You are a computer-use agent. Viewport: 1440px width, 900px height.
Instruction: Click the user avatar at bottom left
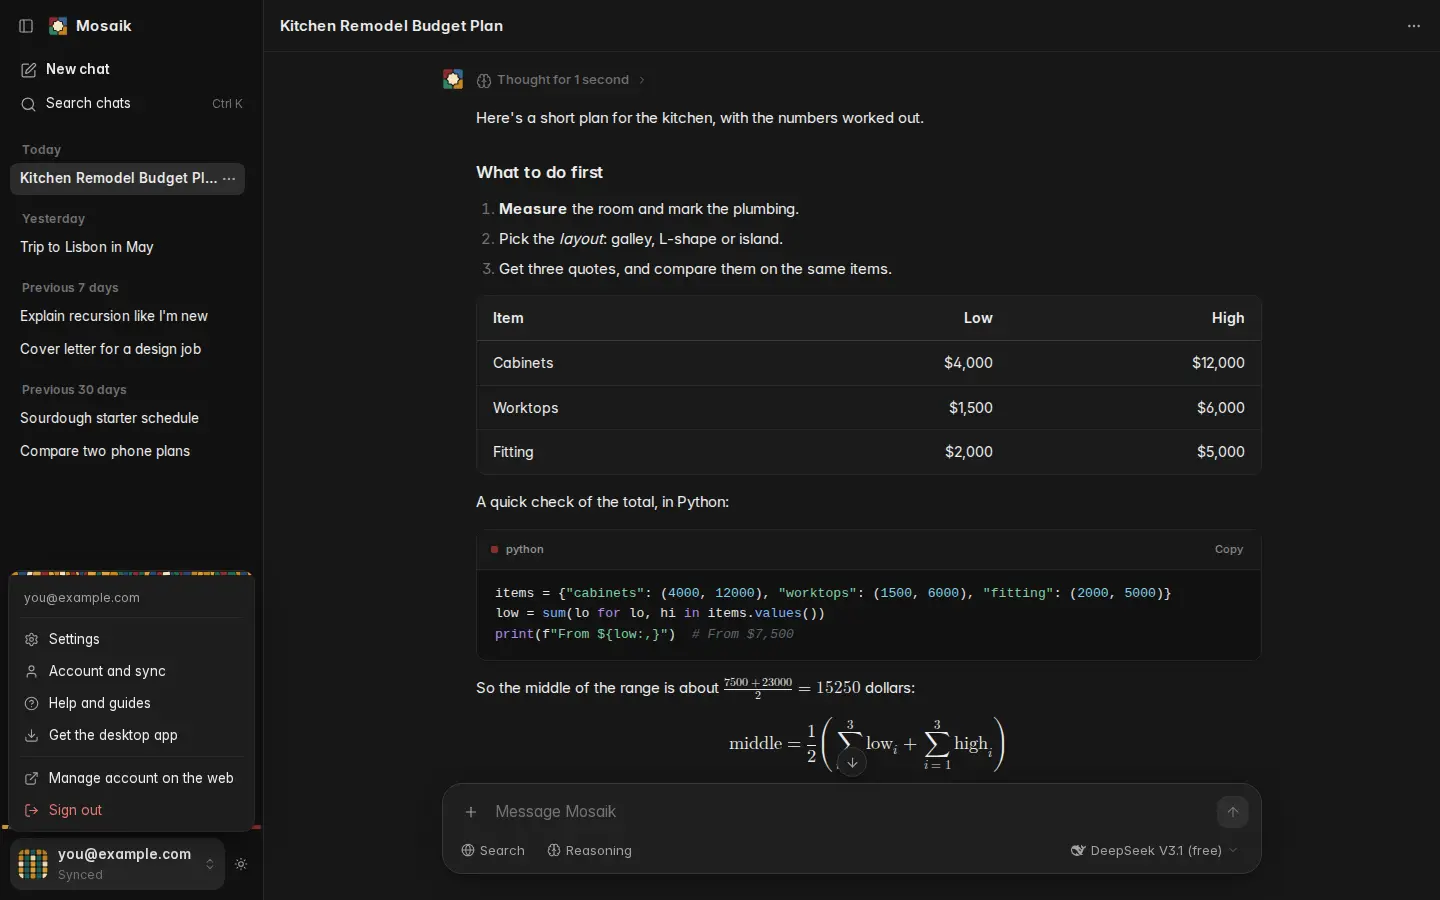[33, 864]
